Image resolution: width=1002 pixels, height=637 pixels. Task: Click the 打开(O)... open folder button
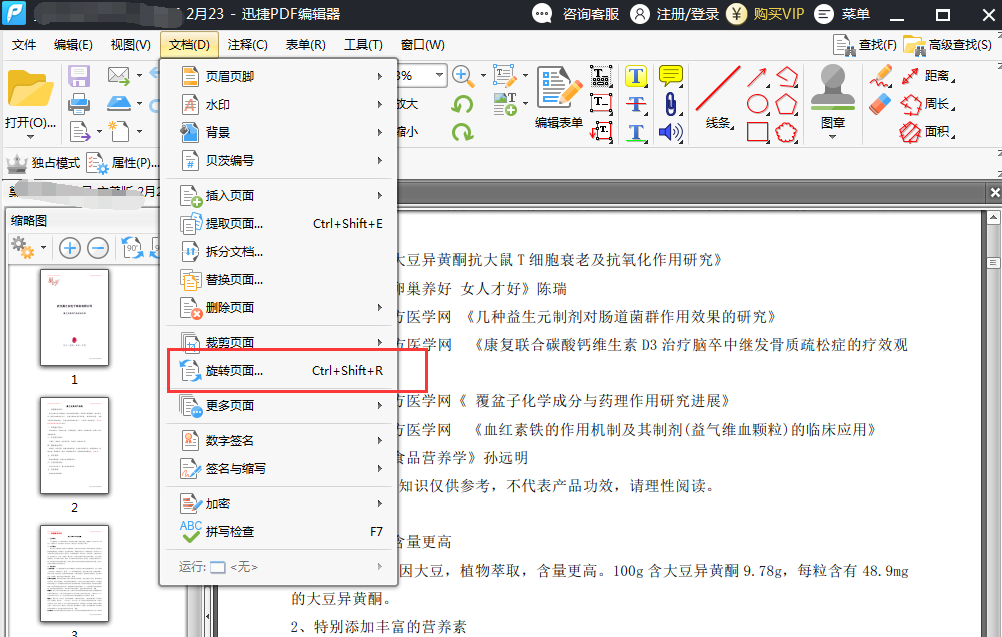click(30, 98)
